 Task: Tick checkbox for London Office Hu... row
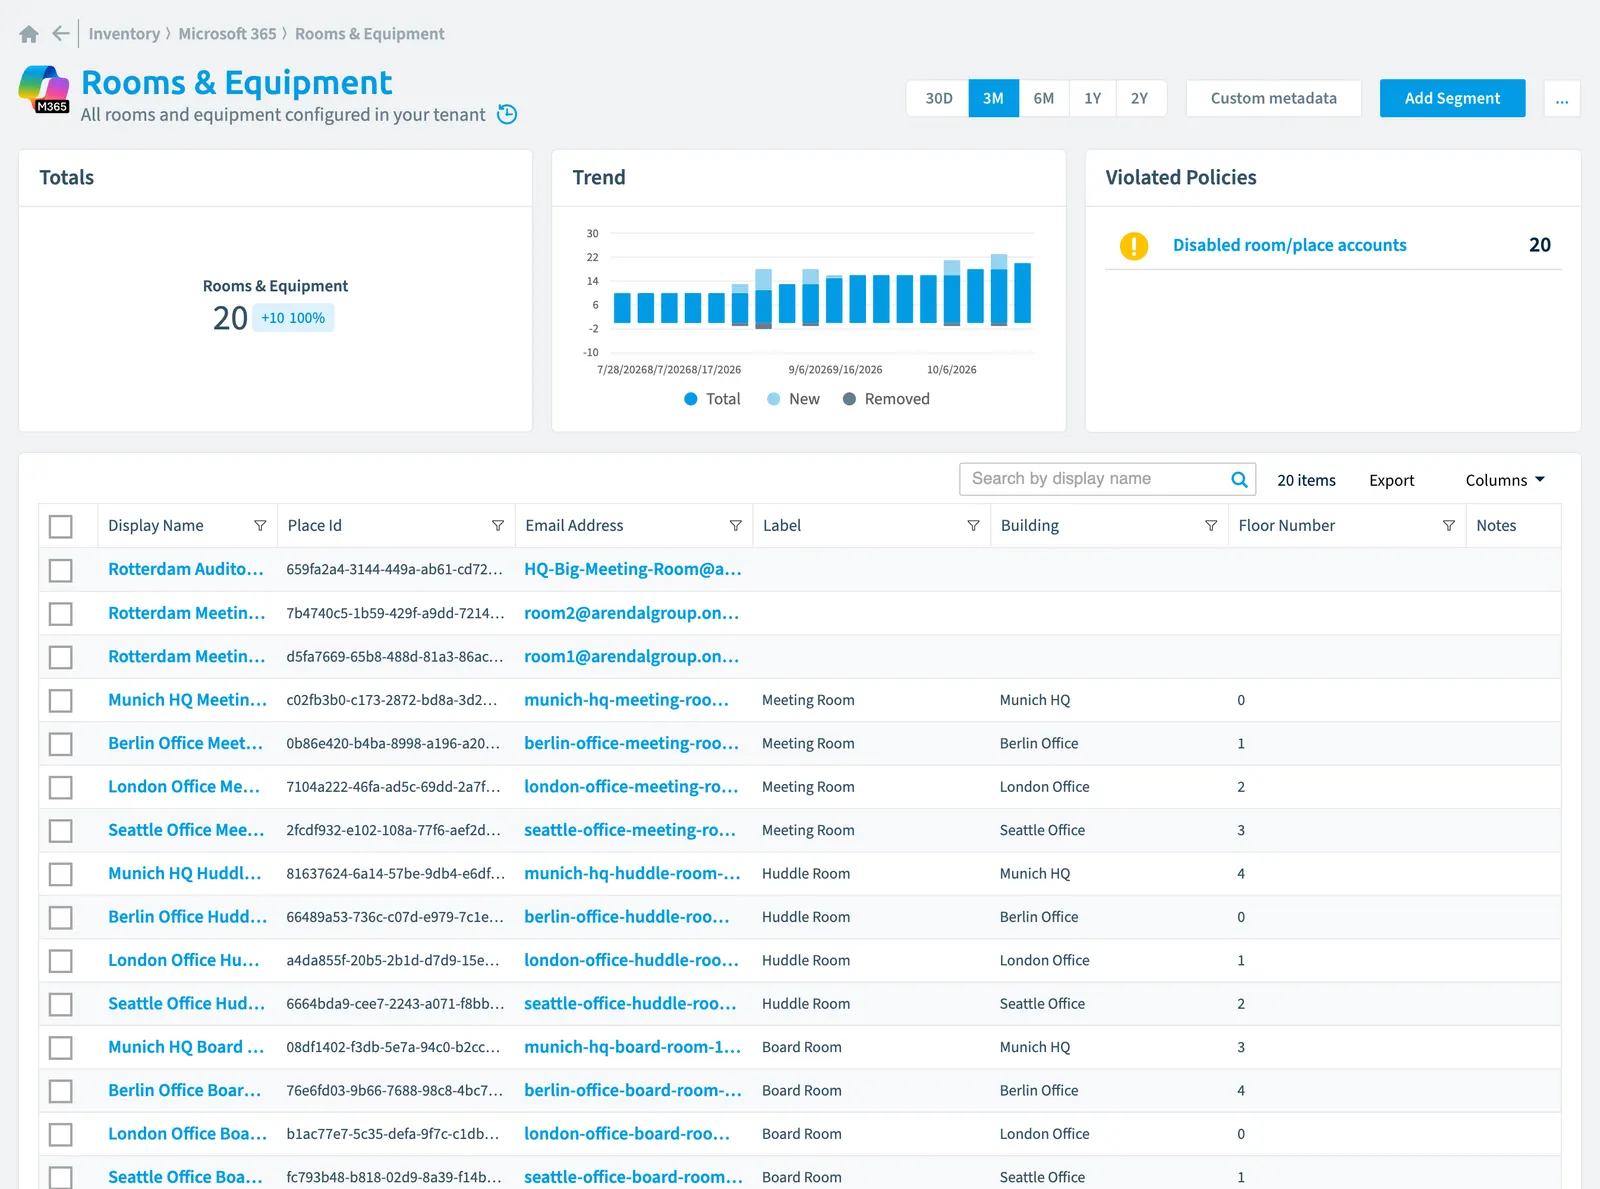(x=61, y=961)
